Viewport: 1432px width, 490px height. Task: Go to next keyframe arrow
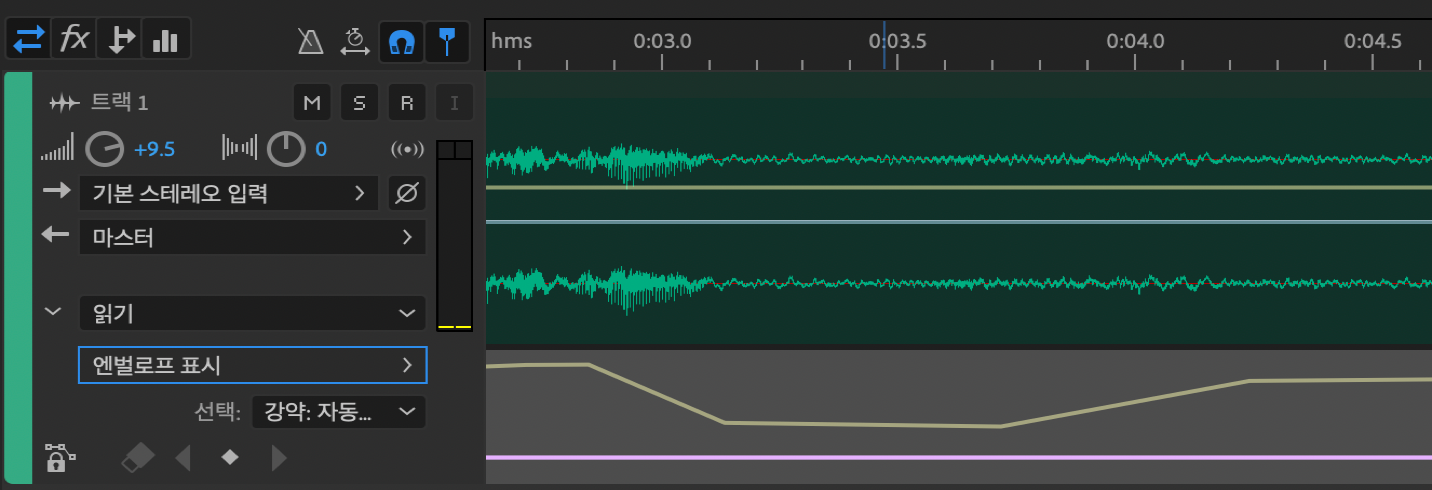point(279,458)
